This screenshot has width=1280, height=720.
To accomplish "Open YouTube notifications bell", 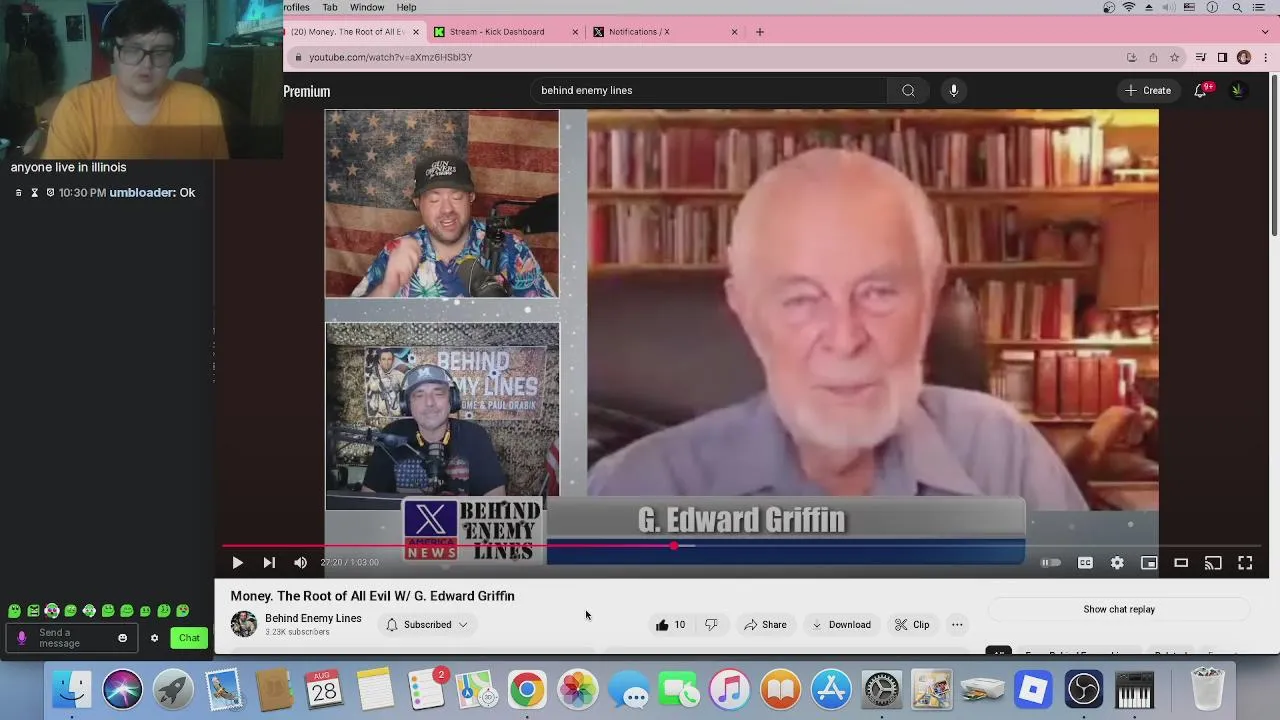I will (x=1201, y=90).
